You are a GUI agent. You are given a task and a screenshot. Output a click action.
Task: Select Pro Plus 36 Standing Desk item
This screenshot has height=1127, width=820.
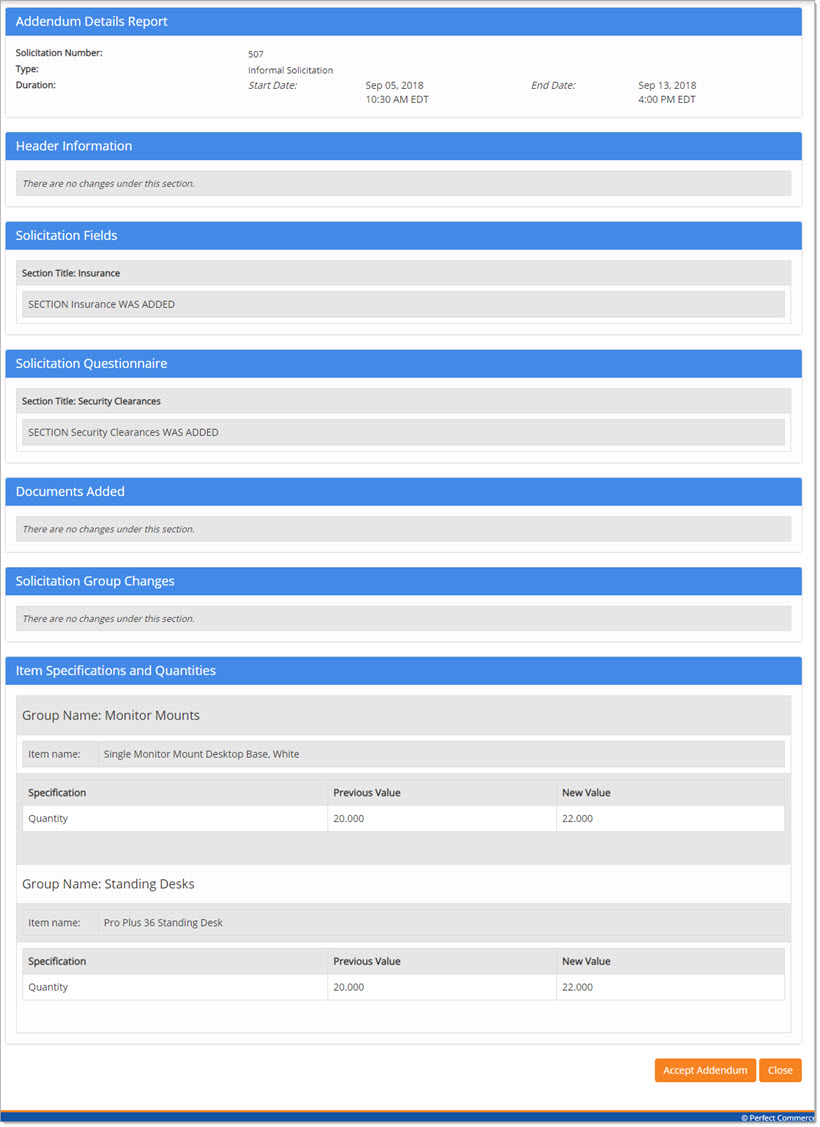pos(163,922)
